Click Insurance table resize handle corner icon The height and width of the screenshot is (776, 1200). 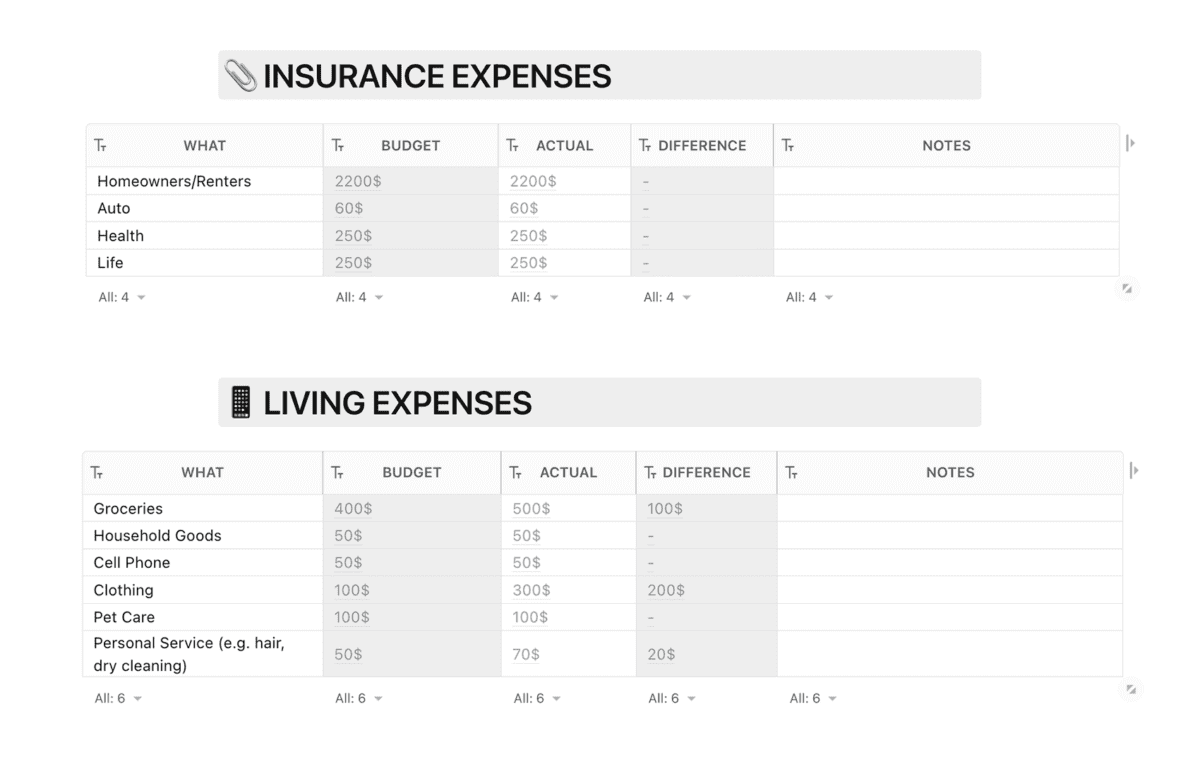pyautogui.click(x=1127, y=288)
